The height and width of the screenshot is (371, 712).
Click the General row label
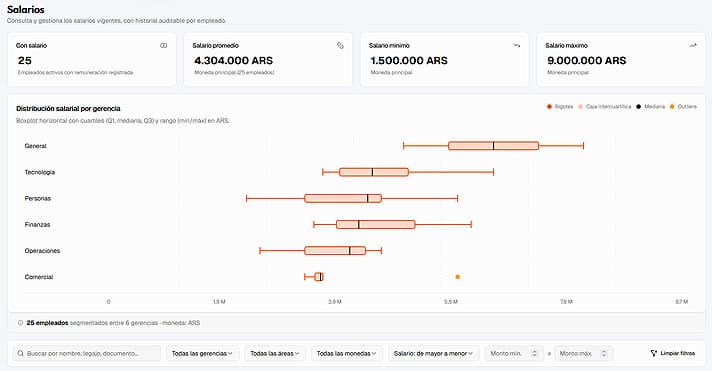(x=35, y=146)
